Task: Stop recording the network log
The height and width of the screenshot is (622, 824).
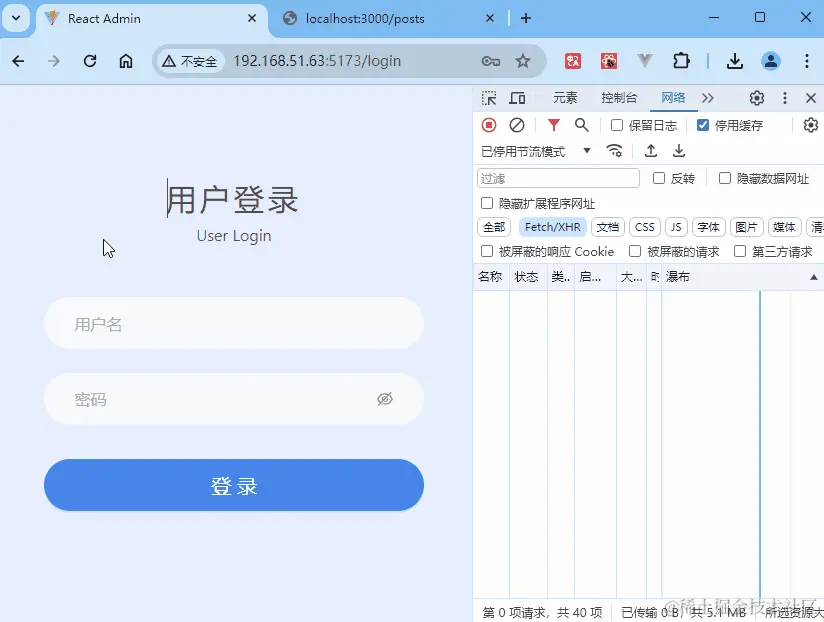Action: [488, 125]
